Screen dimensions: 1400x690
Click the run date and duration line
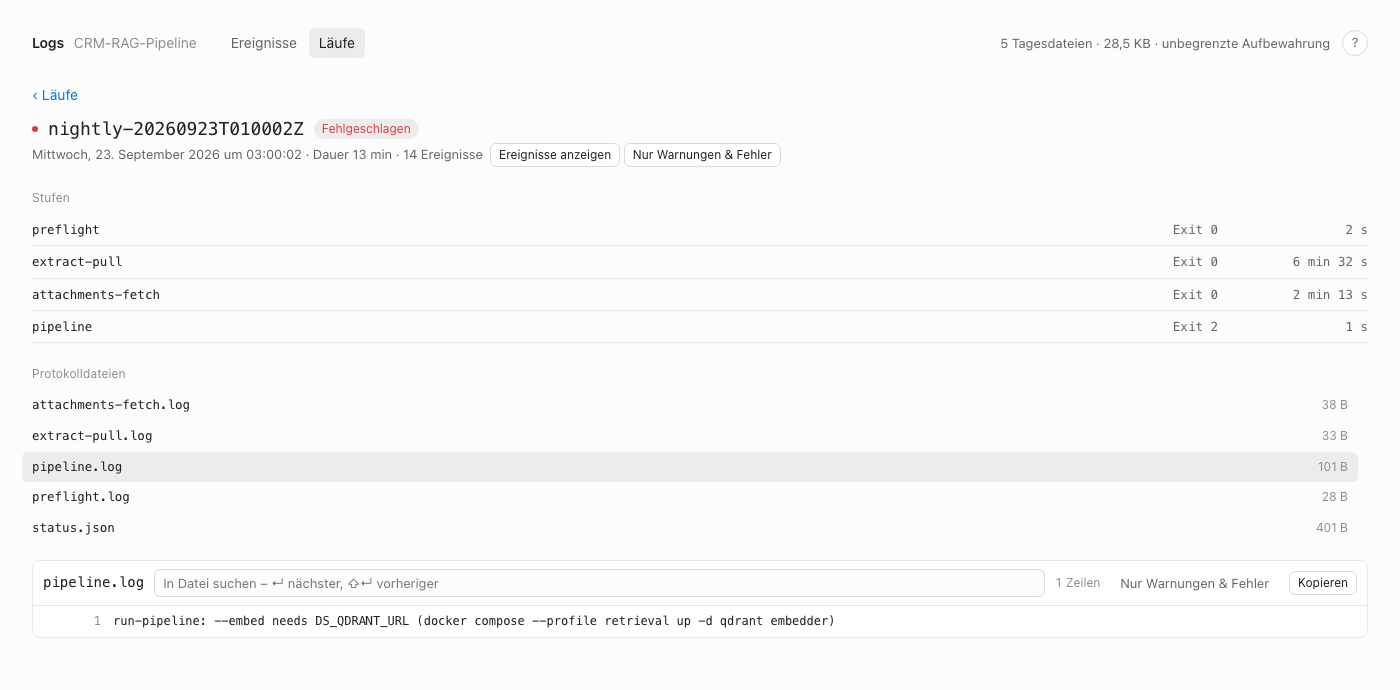(257, 155)
